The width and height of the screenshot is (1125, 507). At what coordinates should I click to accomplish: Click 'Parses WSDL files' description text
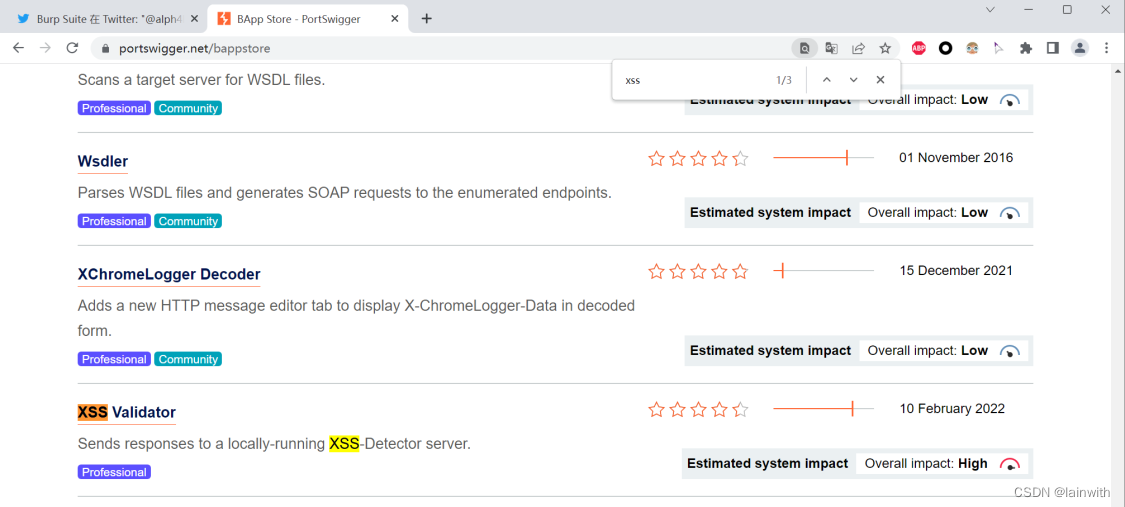344,193
